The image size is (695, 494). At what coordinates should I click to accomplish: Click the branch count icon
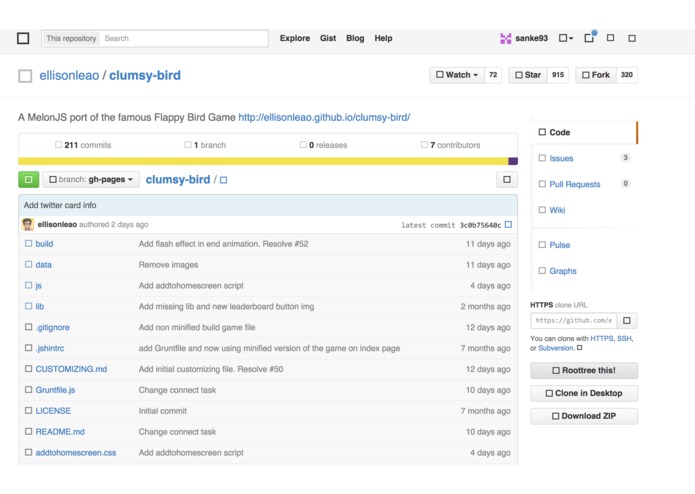tap(188, 145)
